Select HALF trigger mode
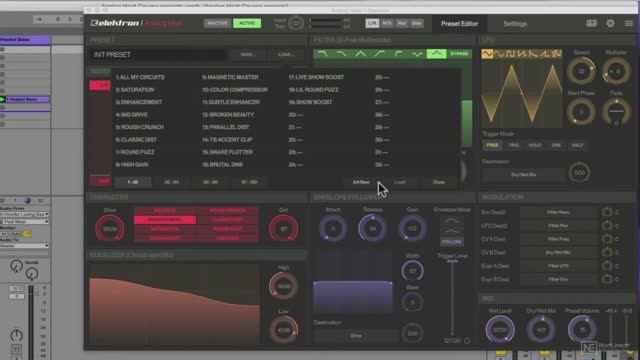This screenshot has width=640, height=360. point(578,145)
